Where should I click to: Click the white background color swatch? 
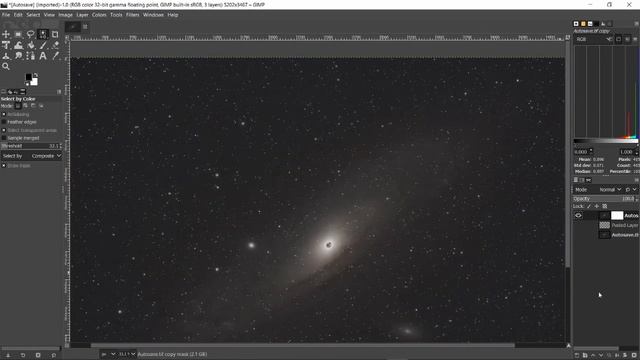click(35, 82)
